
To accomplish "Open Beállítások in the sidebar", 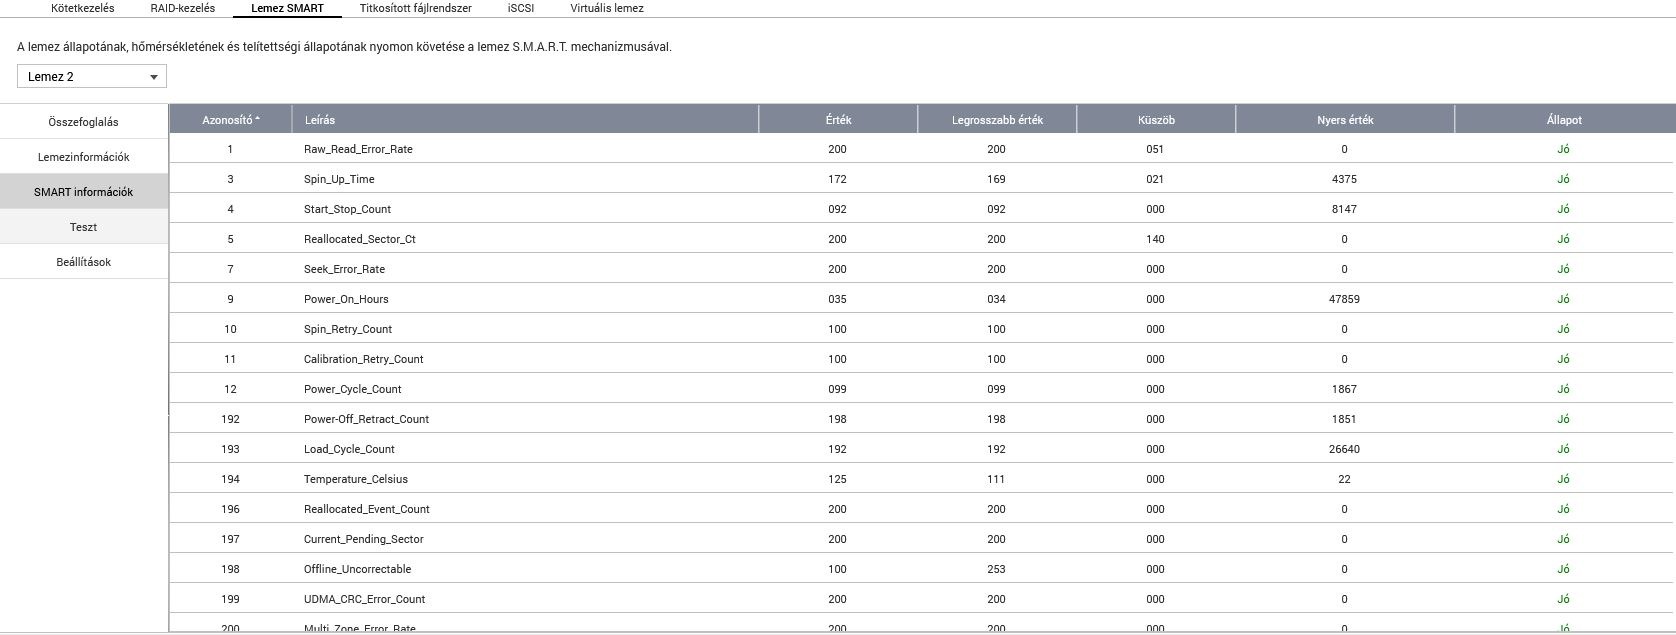I will pyautogui.click(x=84, y=262).
